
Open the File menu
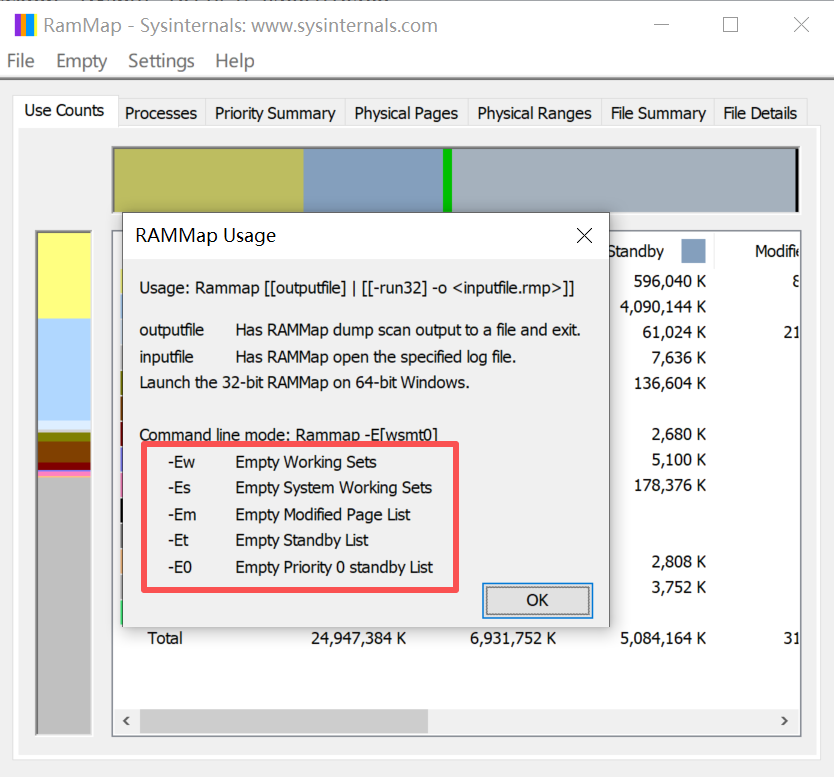[21, 61]
